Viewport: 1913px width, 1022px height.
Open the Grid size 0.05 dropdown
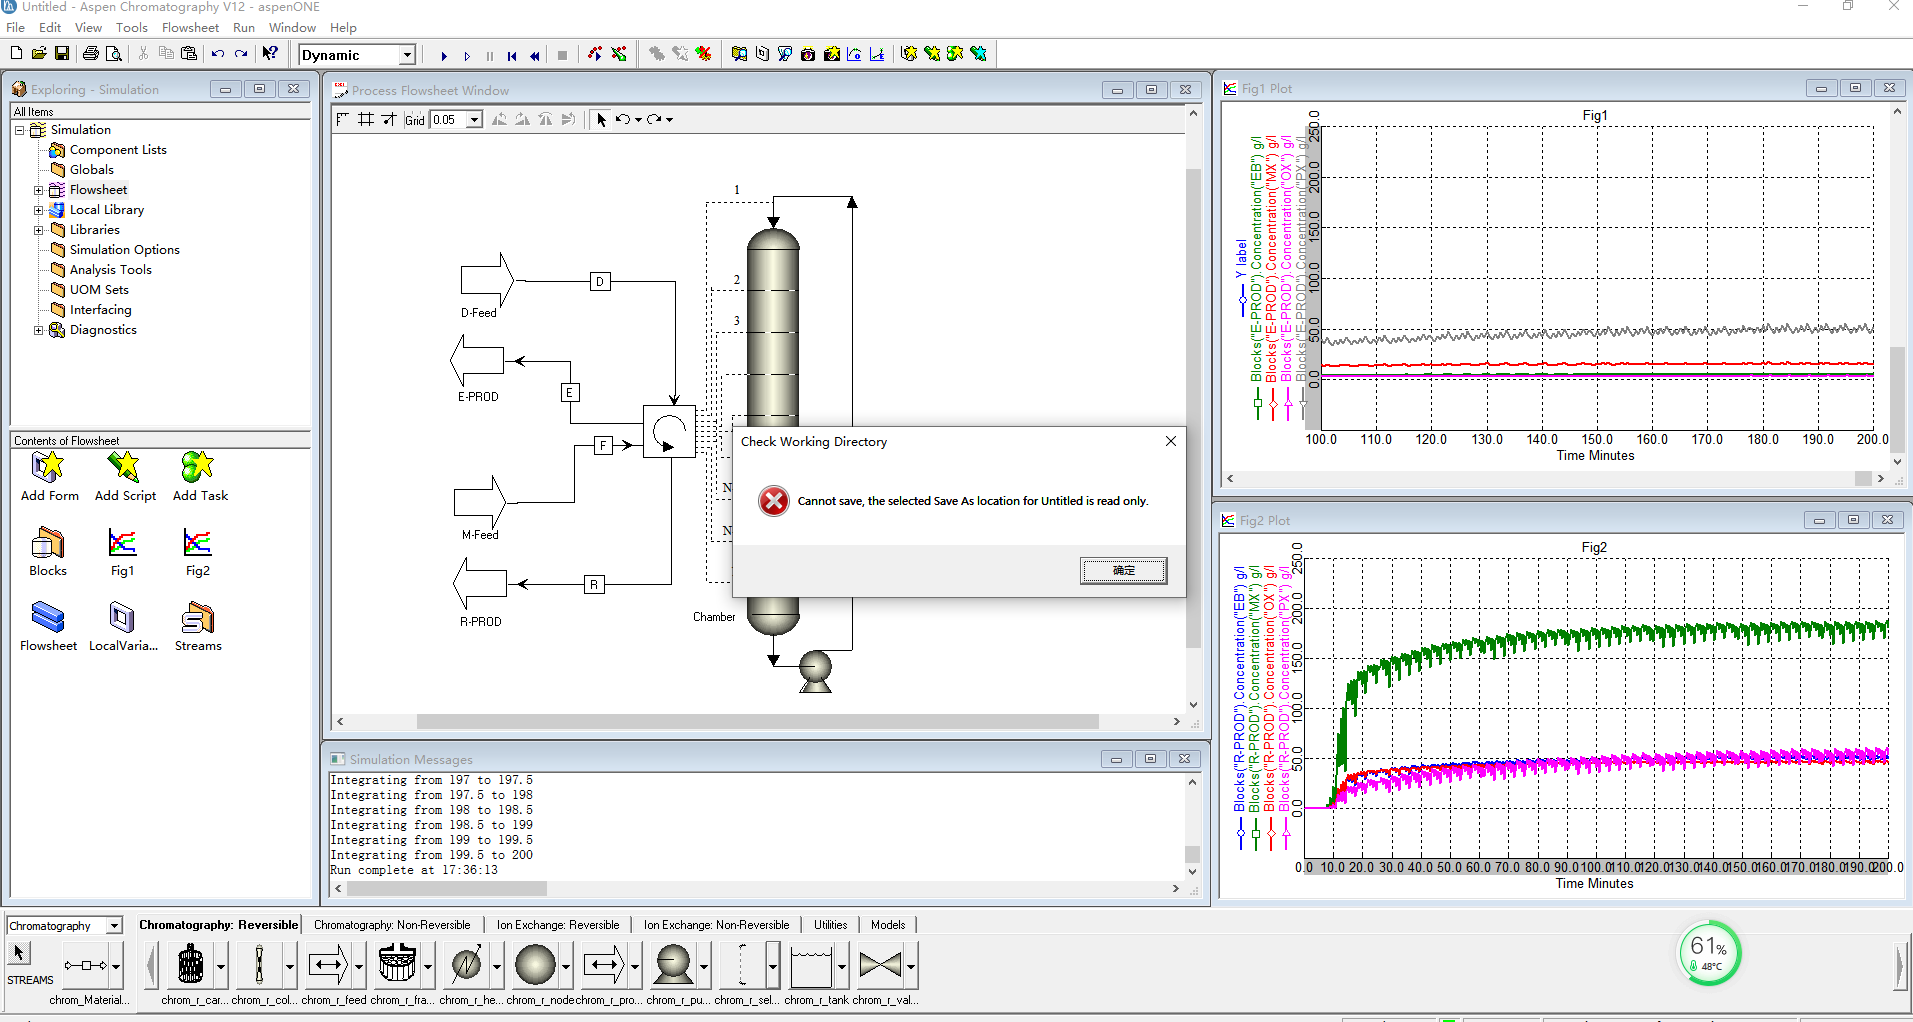[x=474, y=120]
